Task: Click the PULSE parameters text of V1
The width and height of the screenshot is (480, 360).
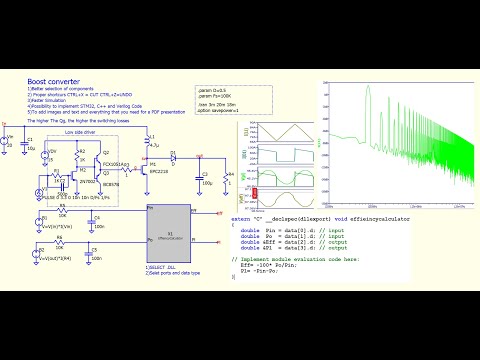Action: [x=77, y=198]
